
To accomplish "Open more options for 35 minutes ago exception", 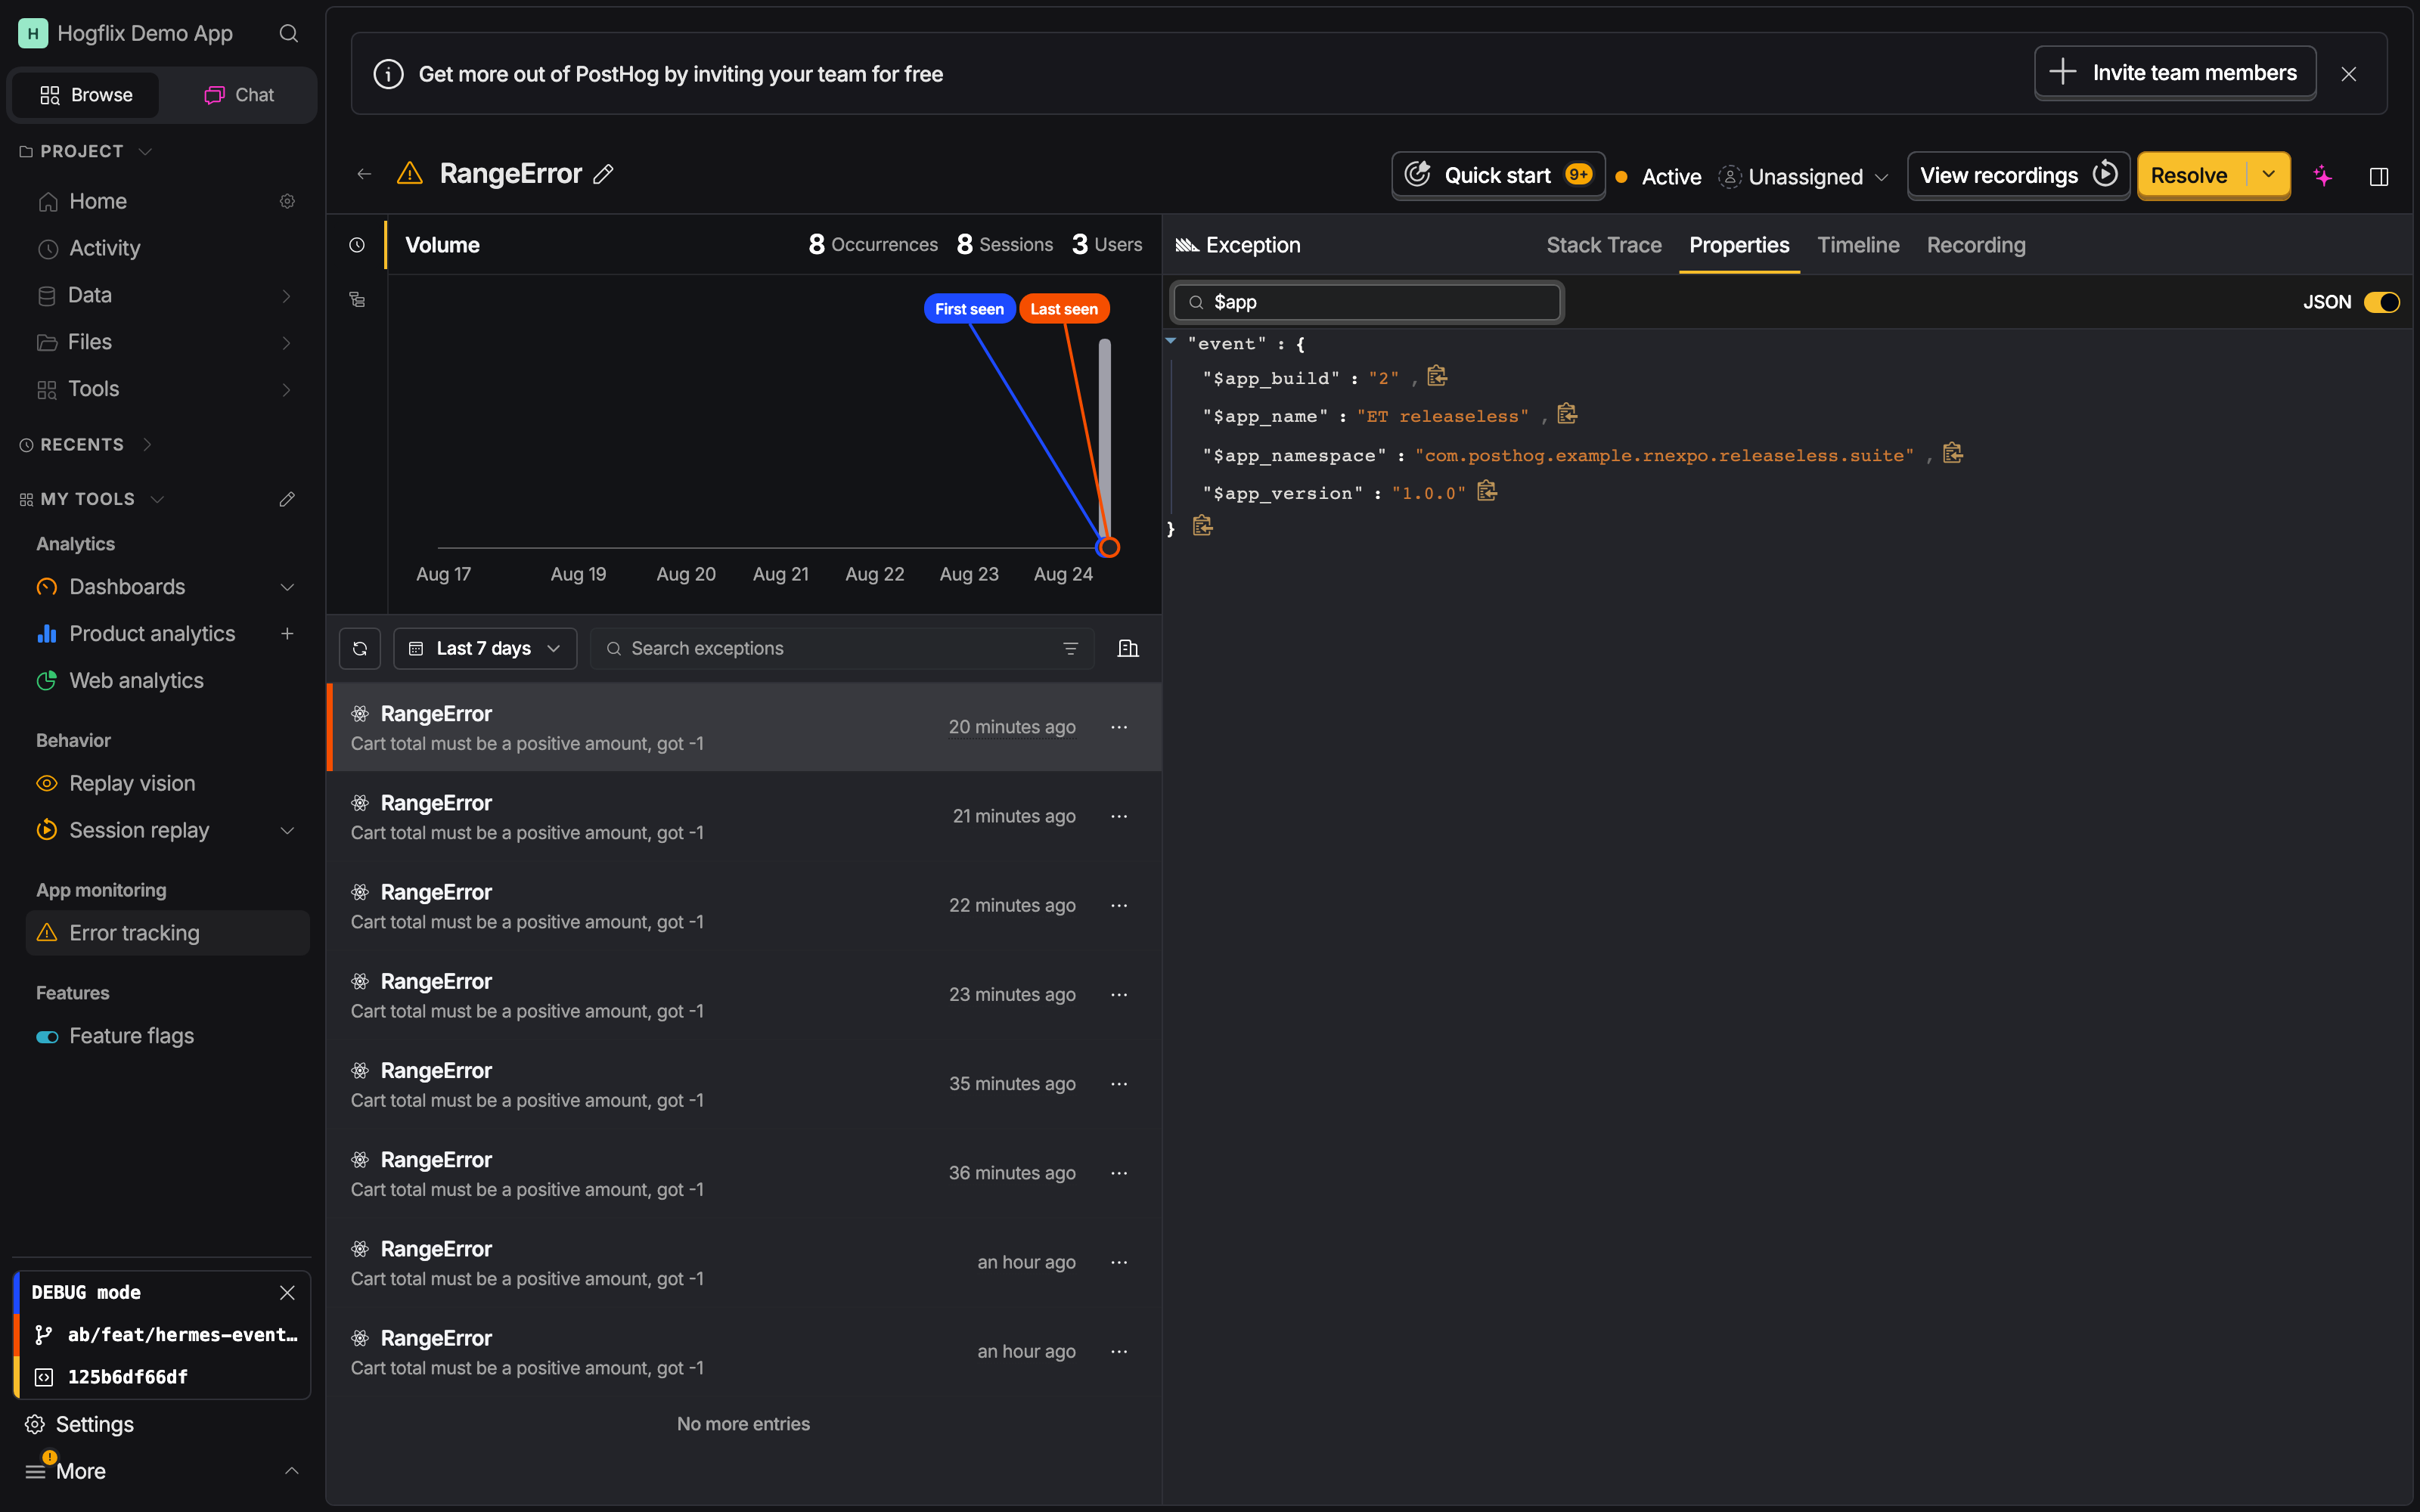I will (x=1119, y=1084).
